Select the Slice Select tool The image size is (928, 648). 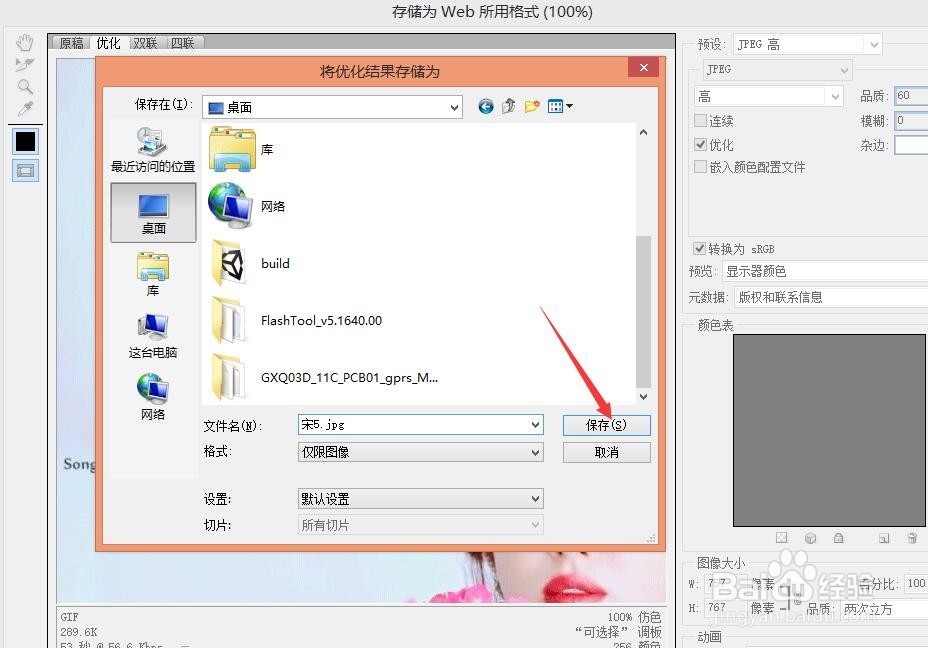point(25,64)
